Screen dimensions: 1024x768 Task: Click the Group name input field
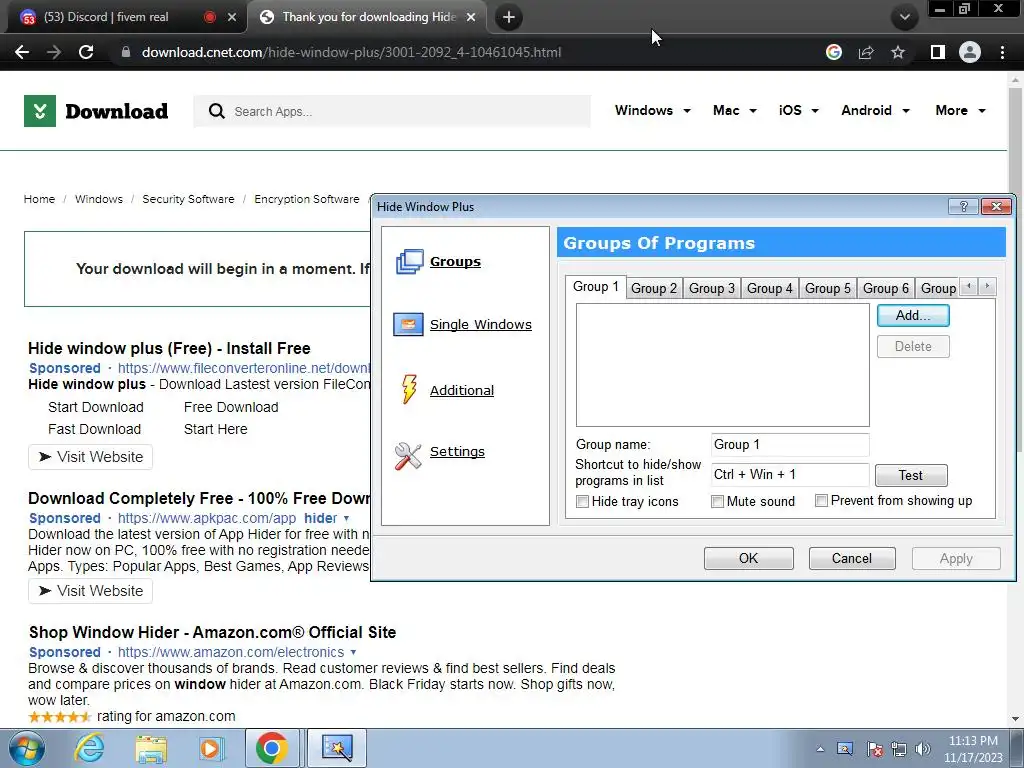(x=790, y=445)
